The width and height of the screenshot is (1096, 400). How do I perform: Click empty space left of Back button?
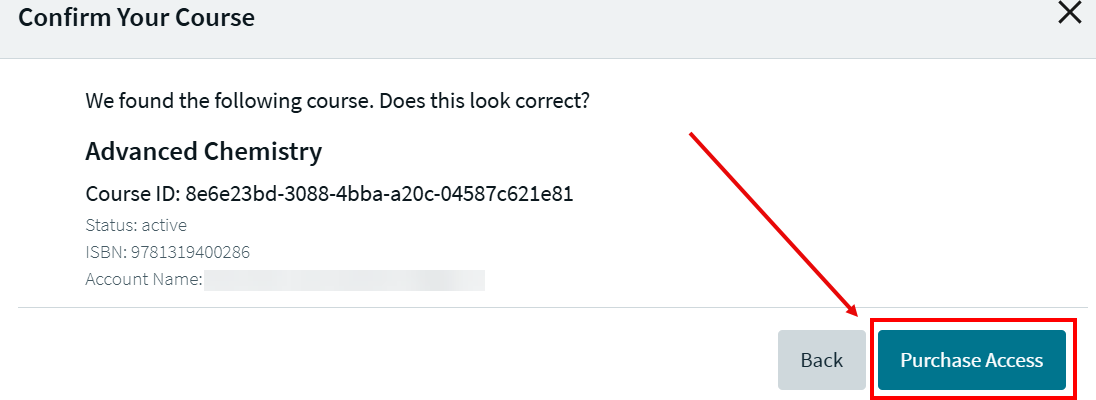pos(400,360)
